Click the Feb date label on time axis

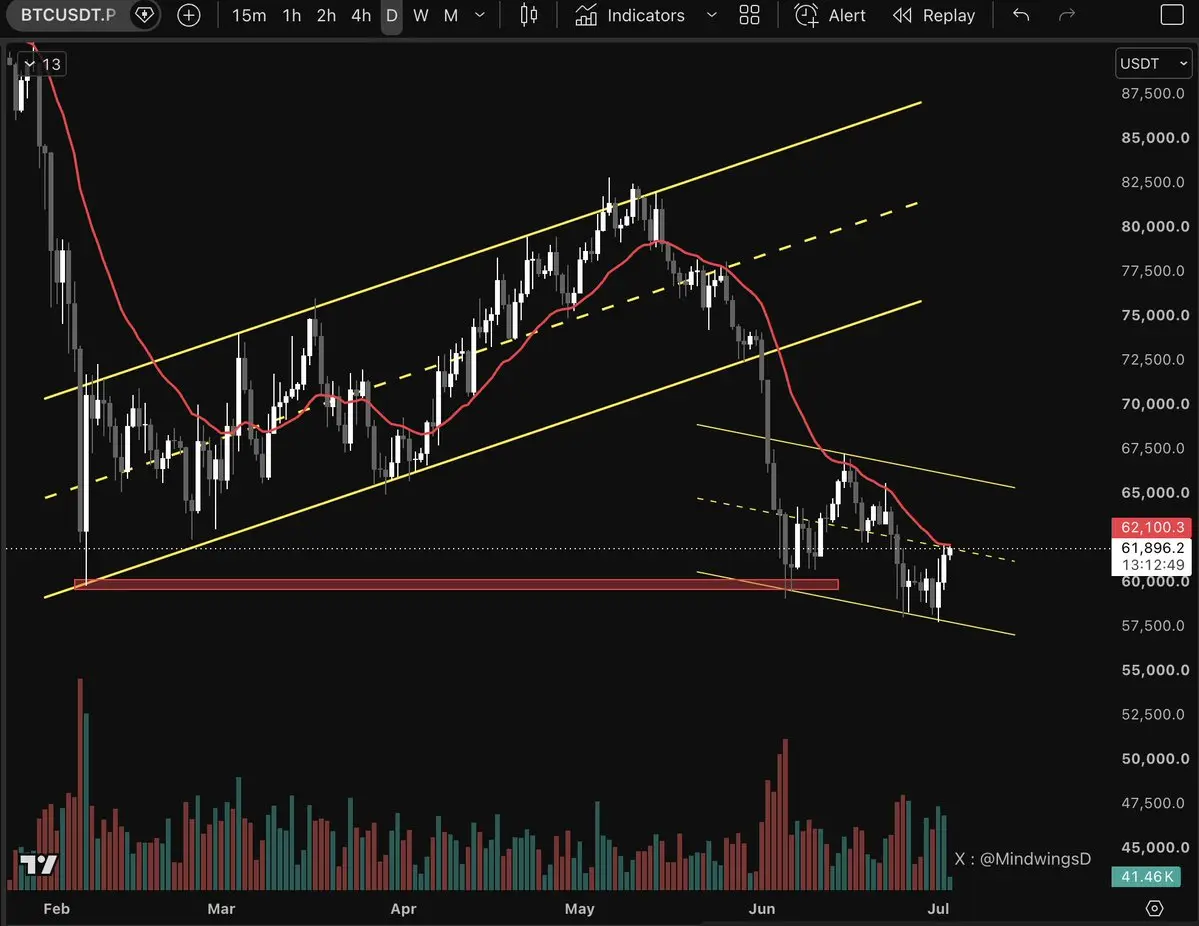pos(57,908)
